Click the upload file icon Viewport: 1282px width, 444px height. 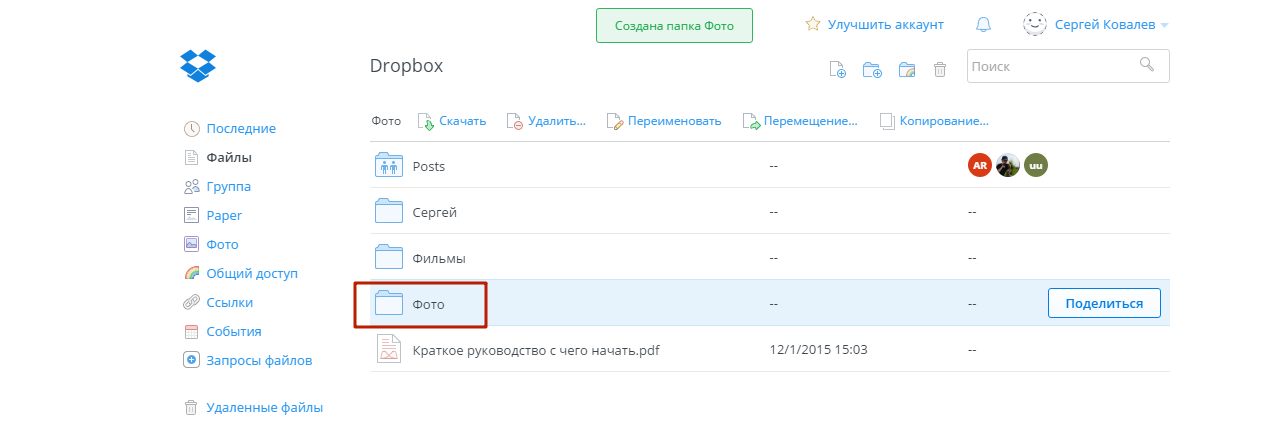click(838, 69)
